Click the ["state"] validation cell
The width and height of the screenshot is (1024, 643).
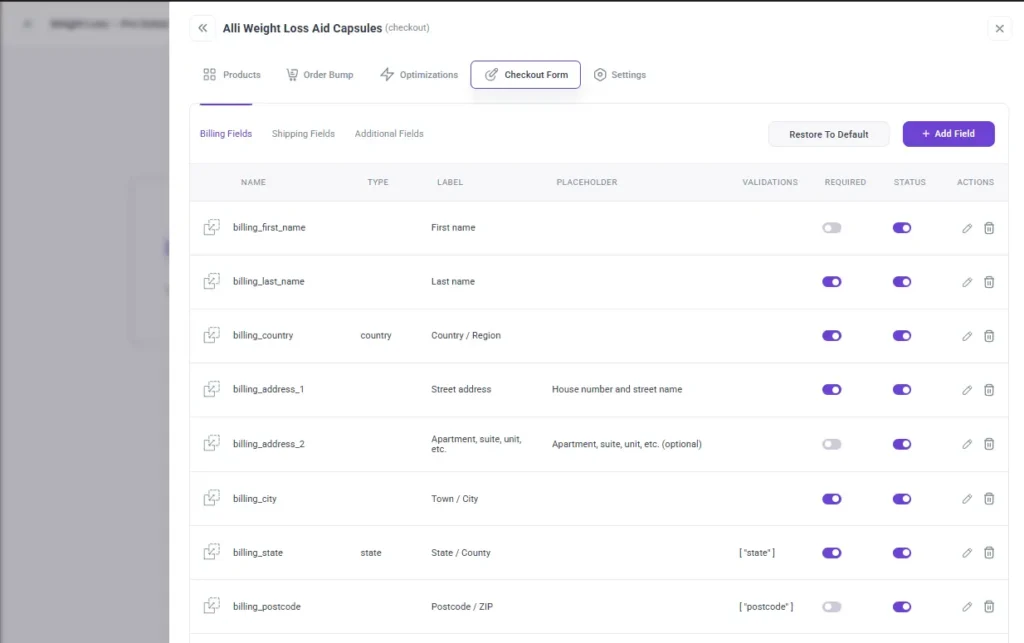[757, 552]
